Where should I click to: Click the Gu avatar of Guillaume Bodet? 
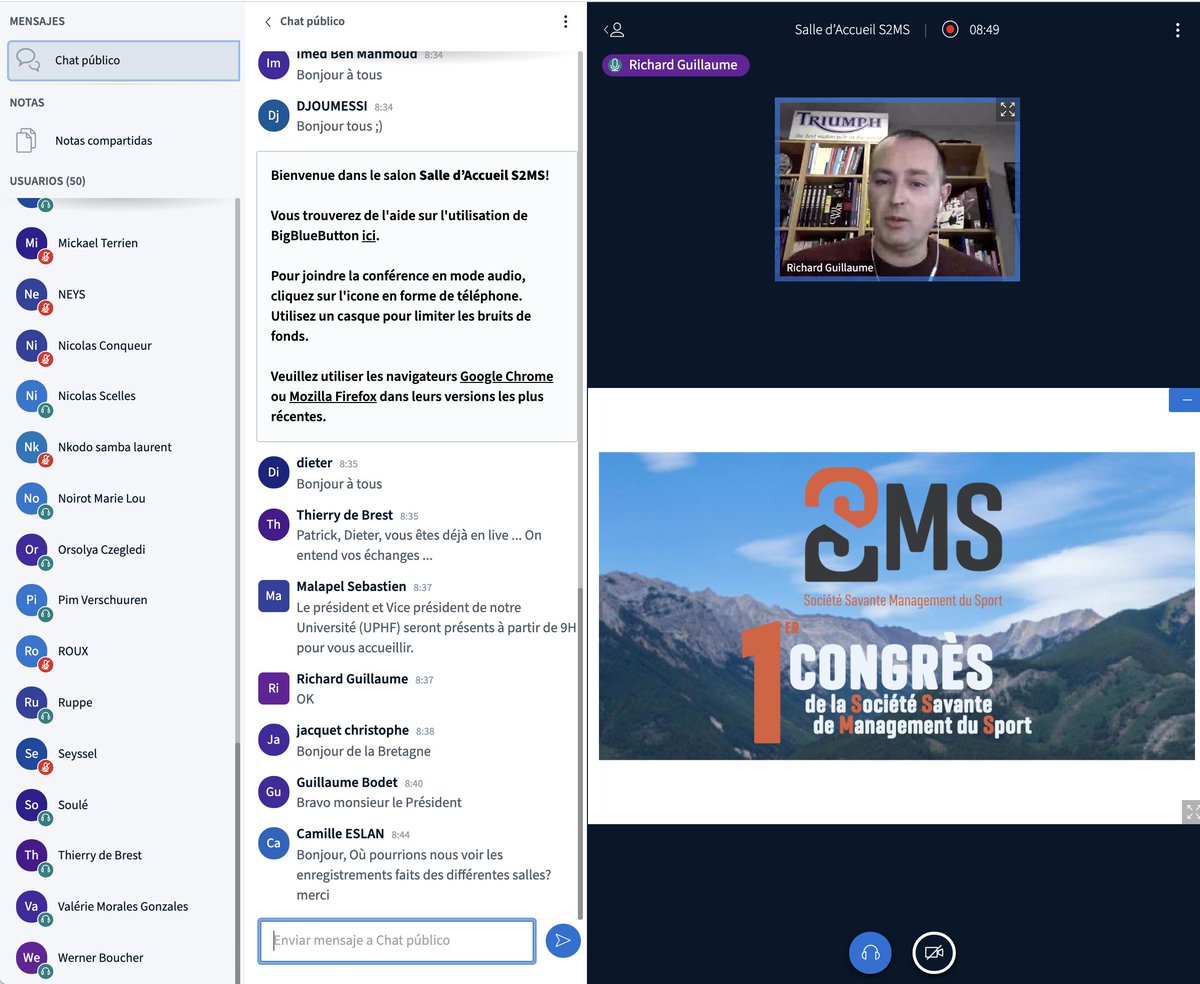coord(274,792)
